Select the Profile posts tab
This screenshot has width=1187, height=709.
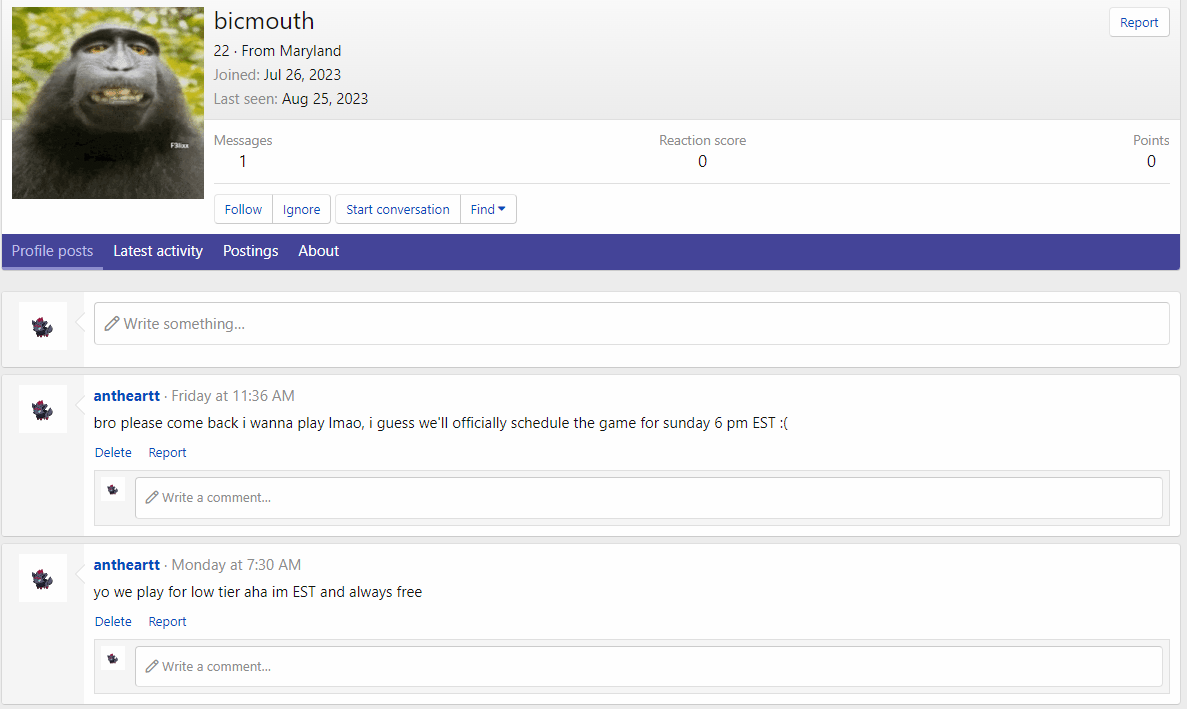click(x=52, y=251)
